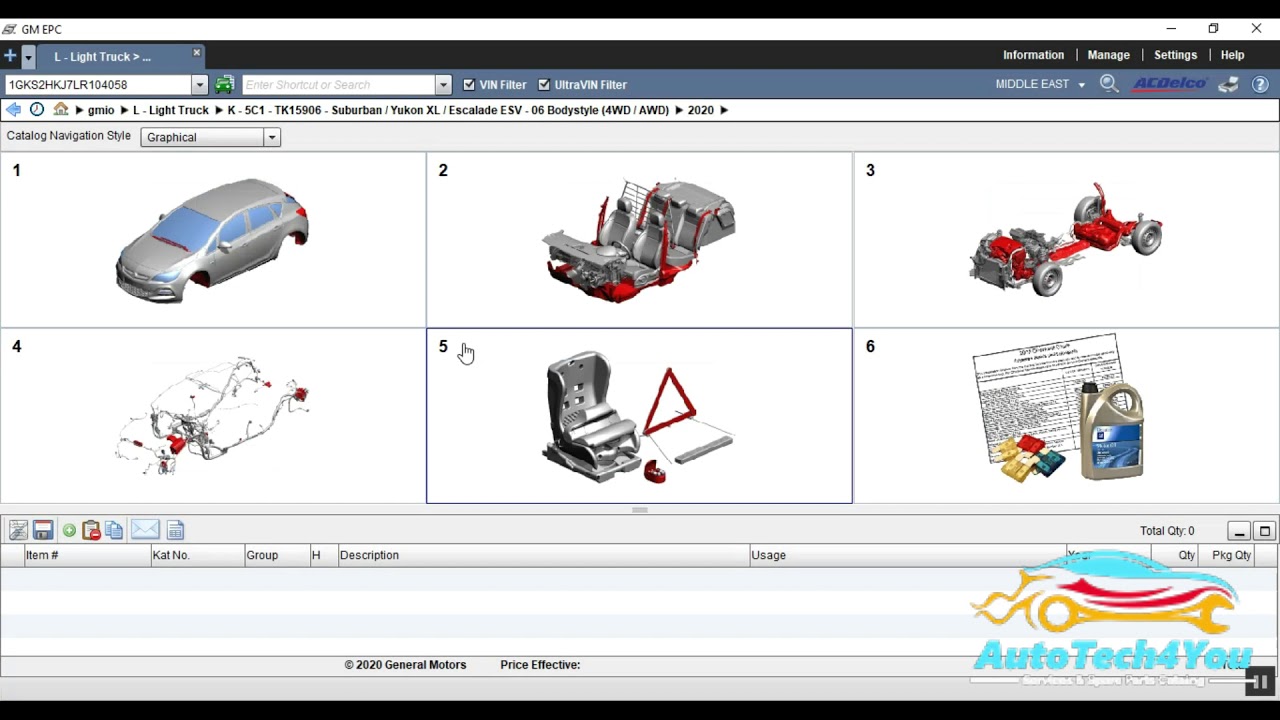1280x720 pixels.
Task: Click the panel splitter grip handle
Action: [x=640, y=510]
